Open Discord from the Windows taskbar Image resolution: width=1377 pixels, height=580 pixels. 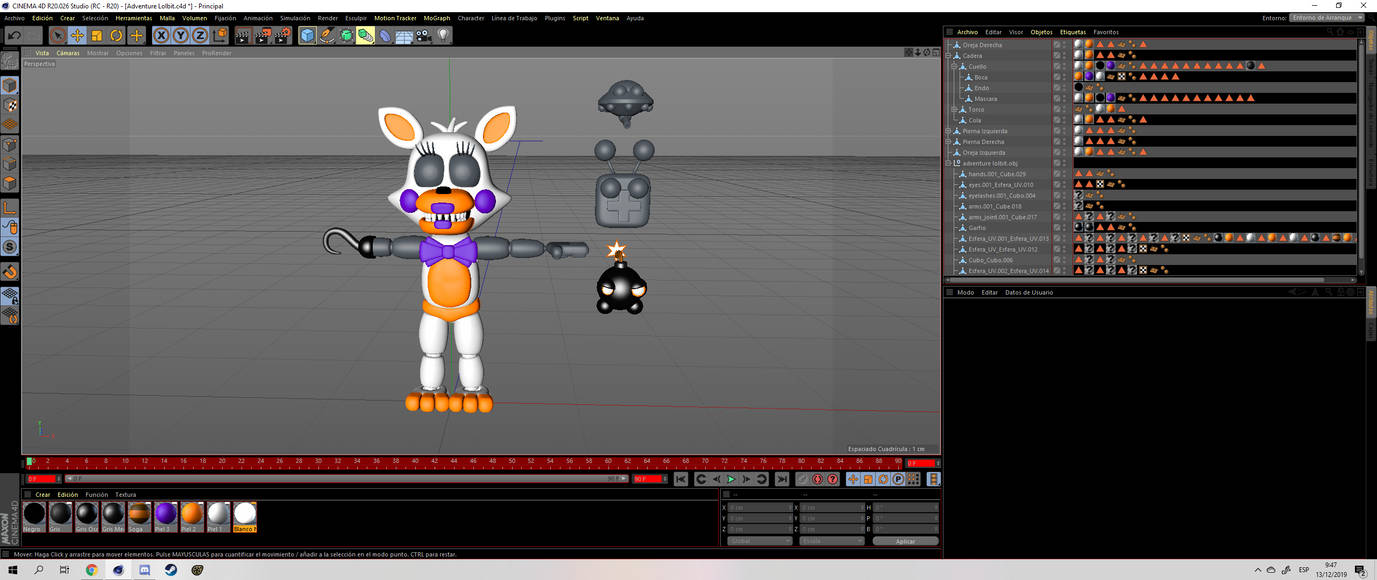(x=145, y=570)
